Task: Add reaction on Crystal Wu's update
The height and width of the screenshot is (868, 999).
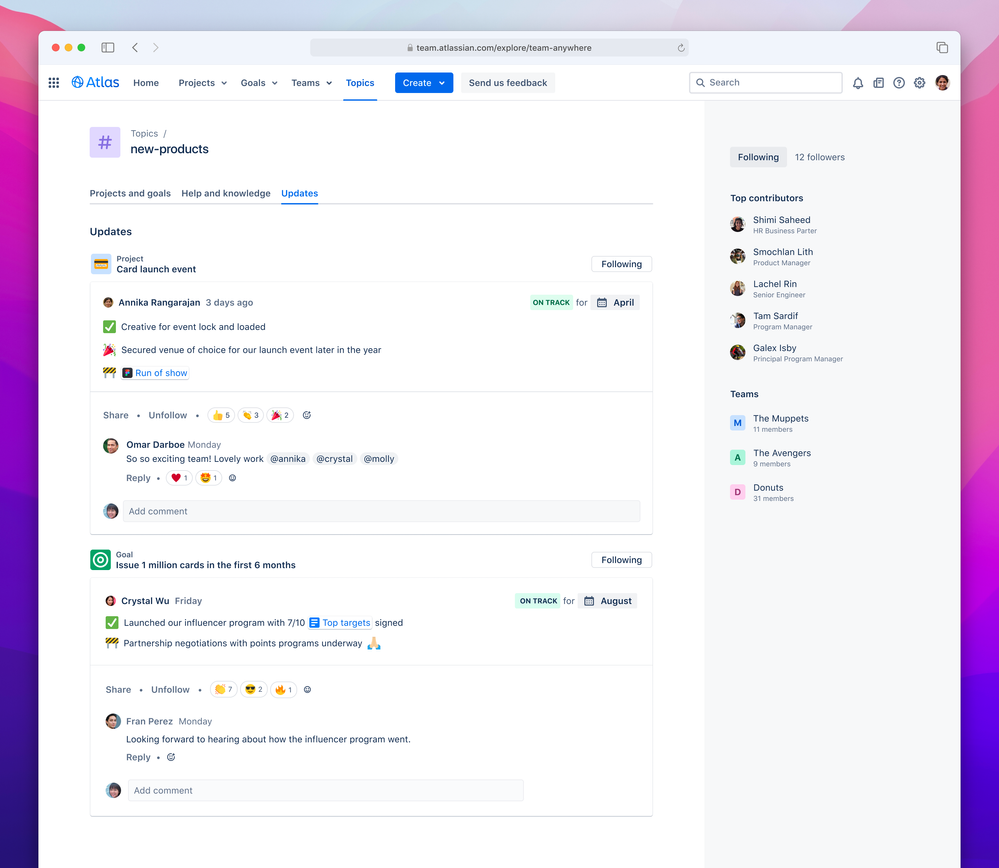Action: [308, 690]
